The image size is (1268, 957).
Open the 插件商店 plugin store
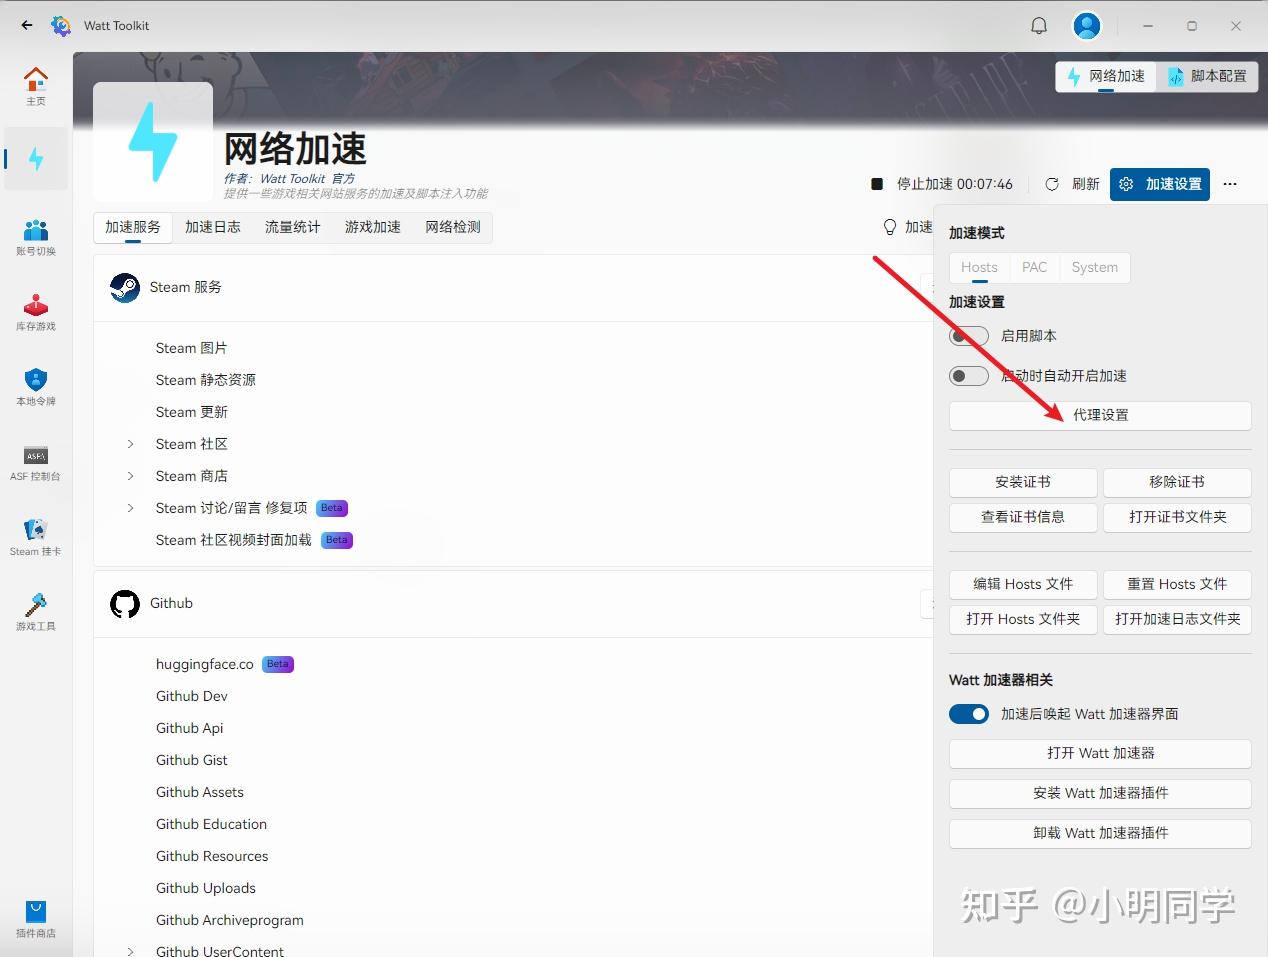(x=36, y=918)
